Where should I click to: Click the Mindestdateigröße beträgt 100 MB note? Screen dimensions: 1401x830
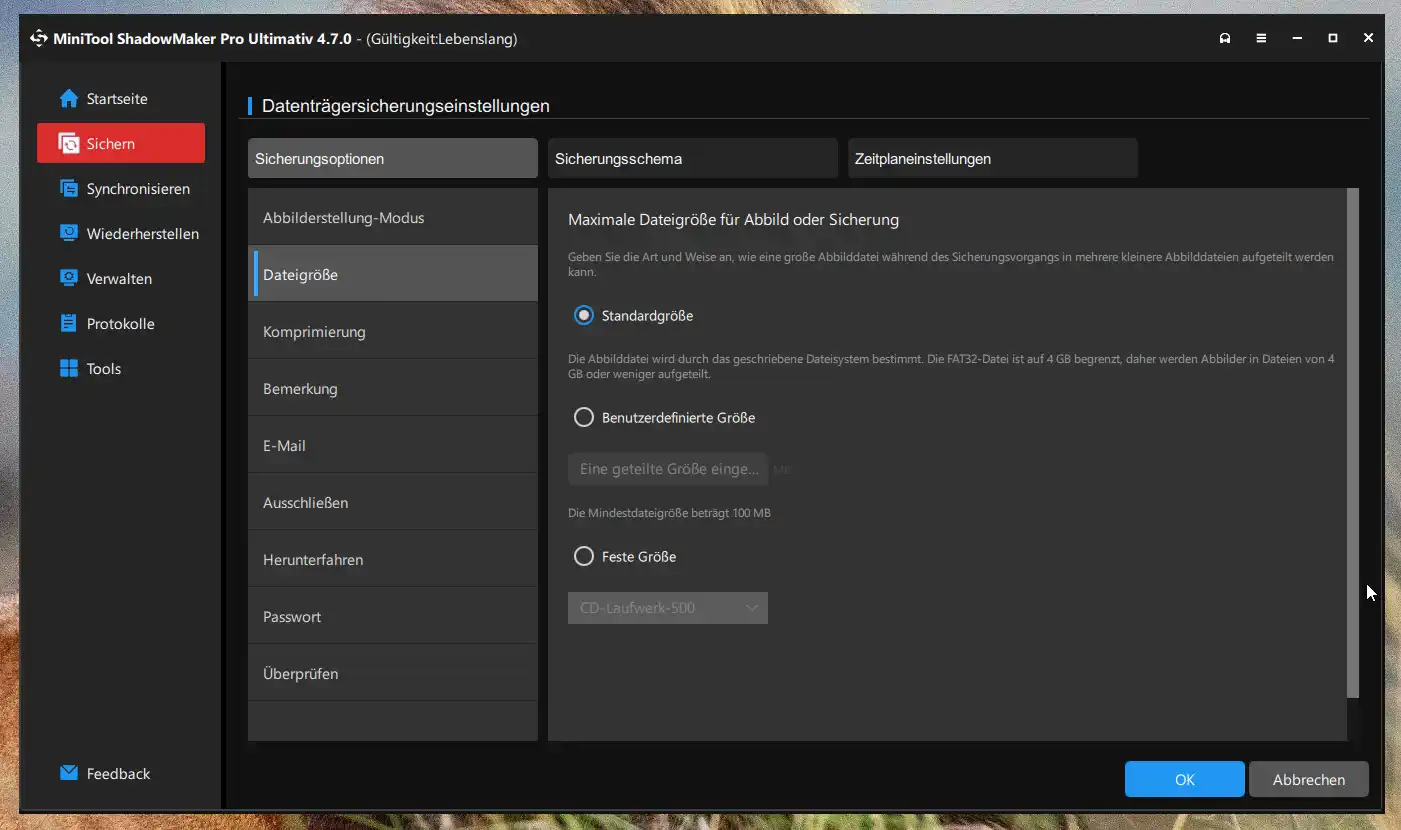click(x=669, y=513)
